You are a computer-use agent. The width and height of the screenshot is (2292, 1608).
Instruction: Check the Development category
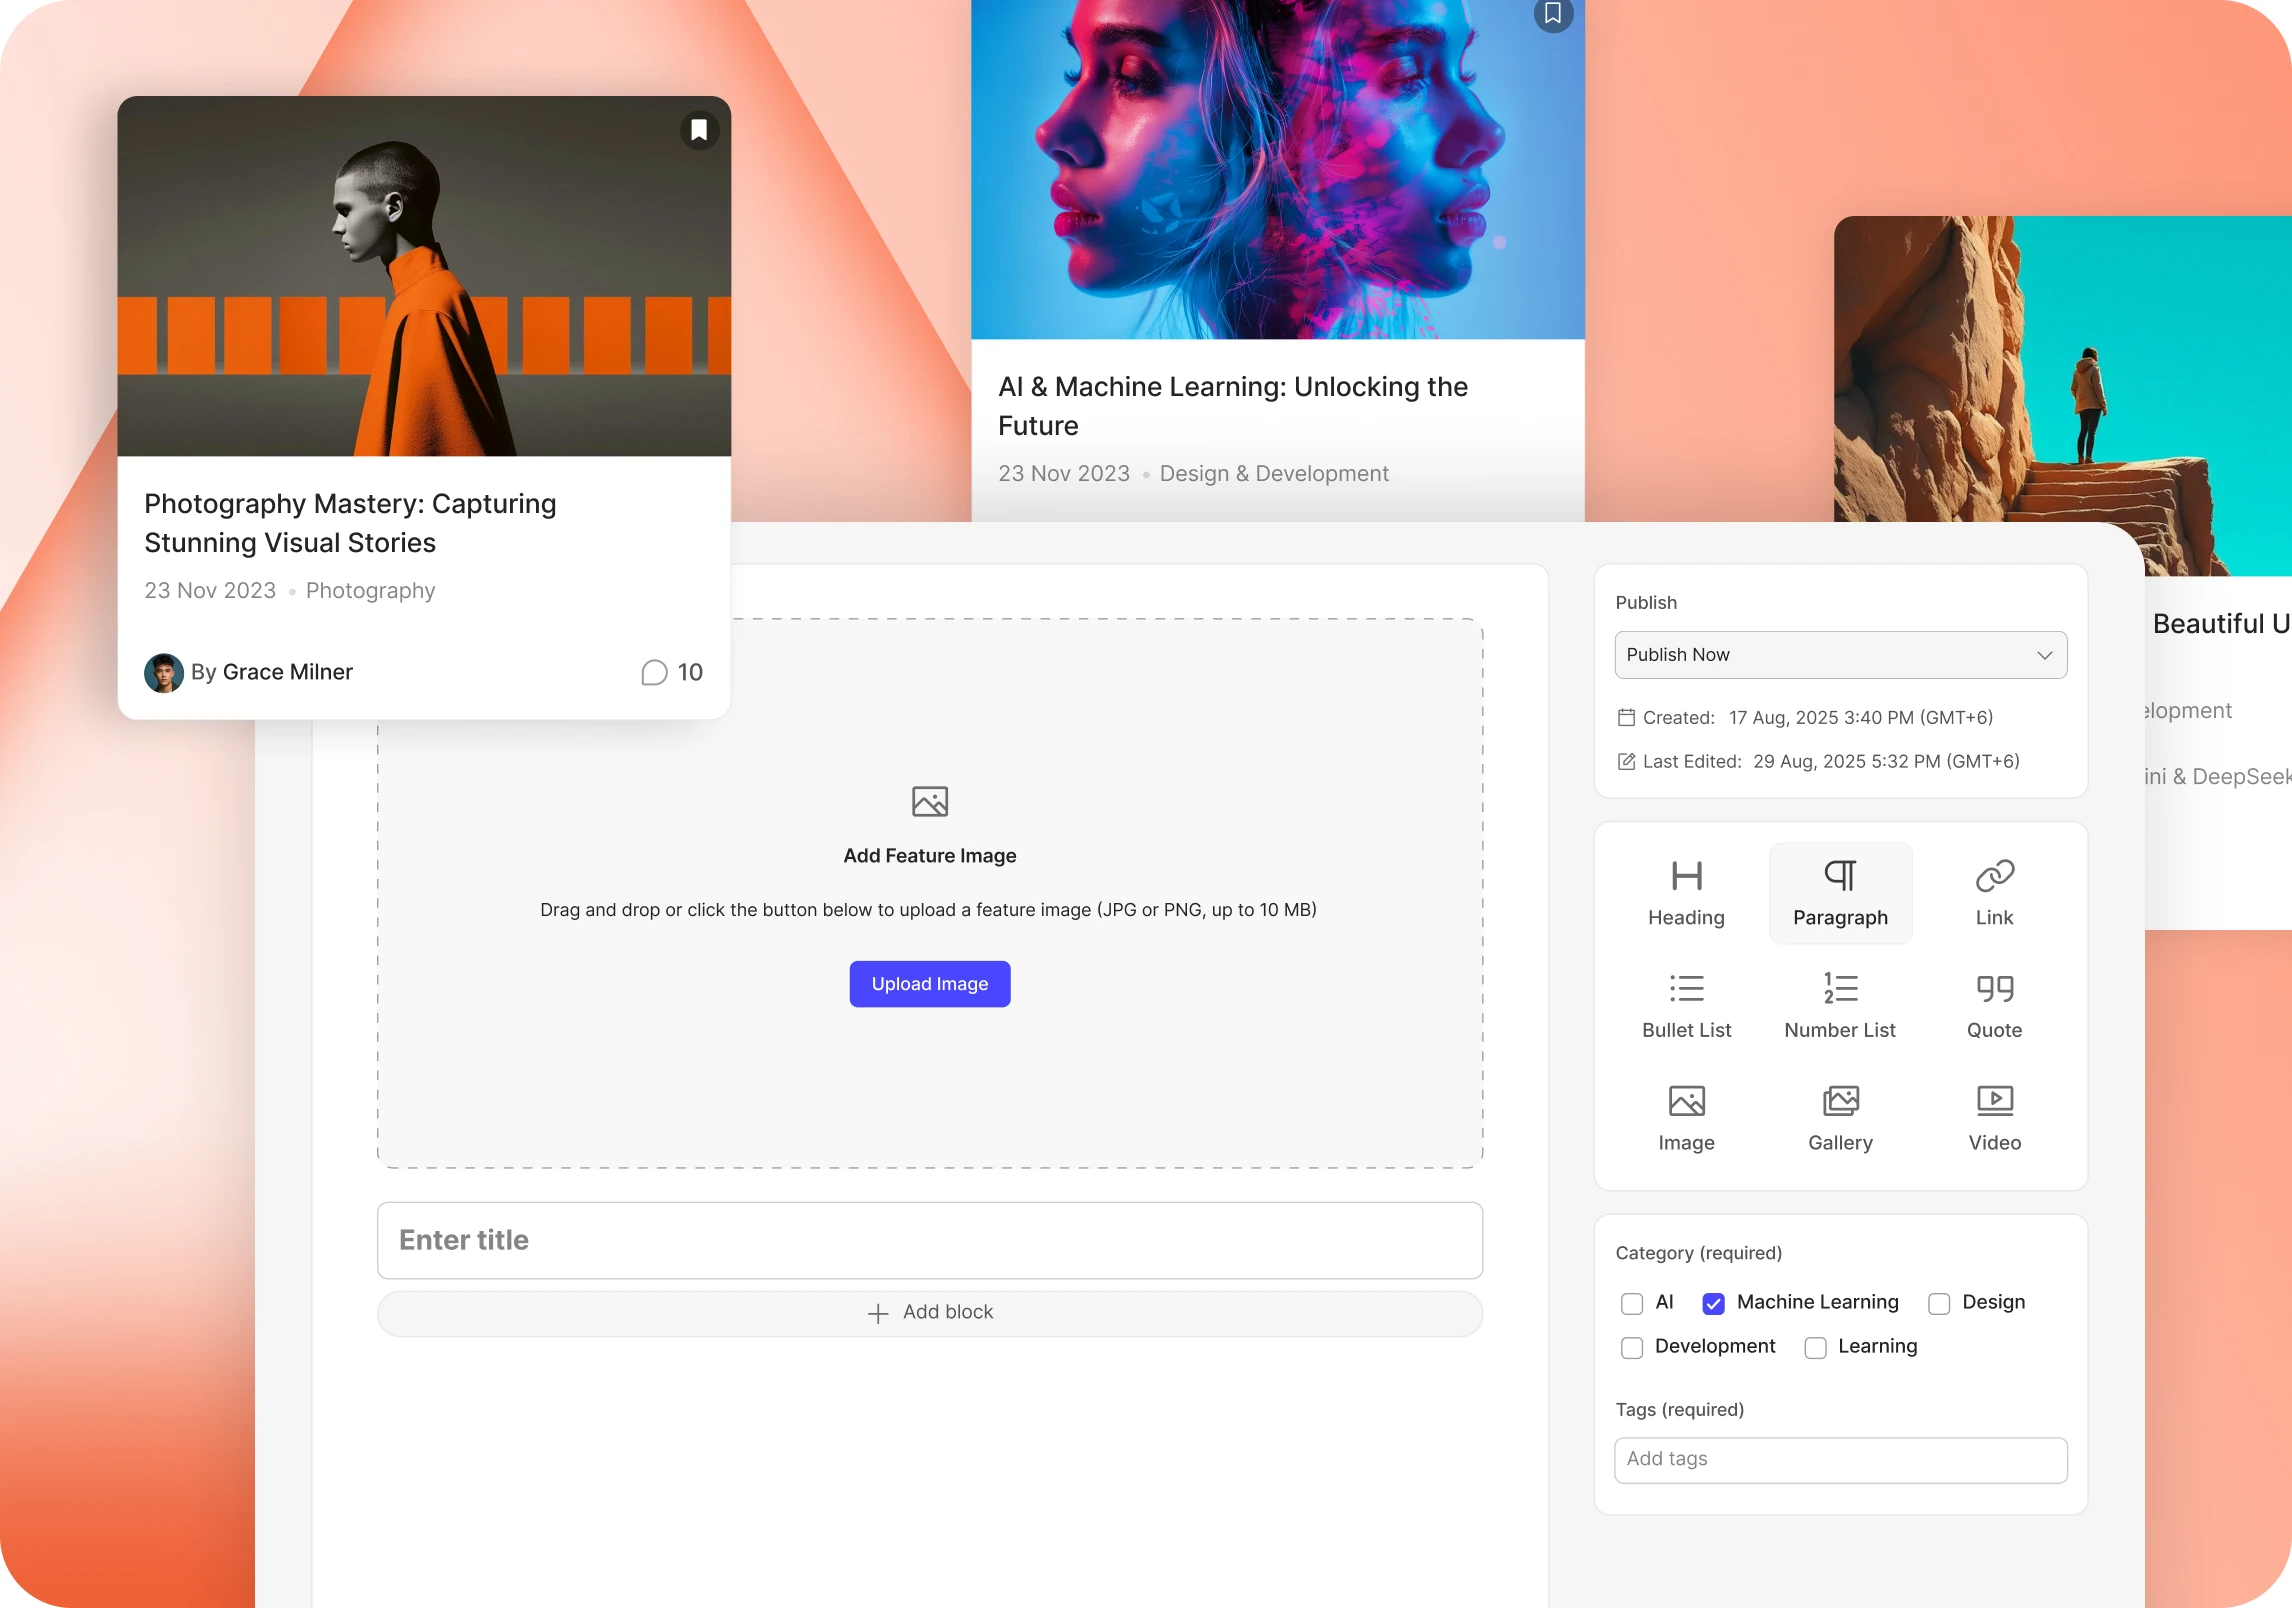[1632, 1347]
